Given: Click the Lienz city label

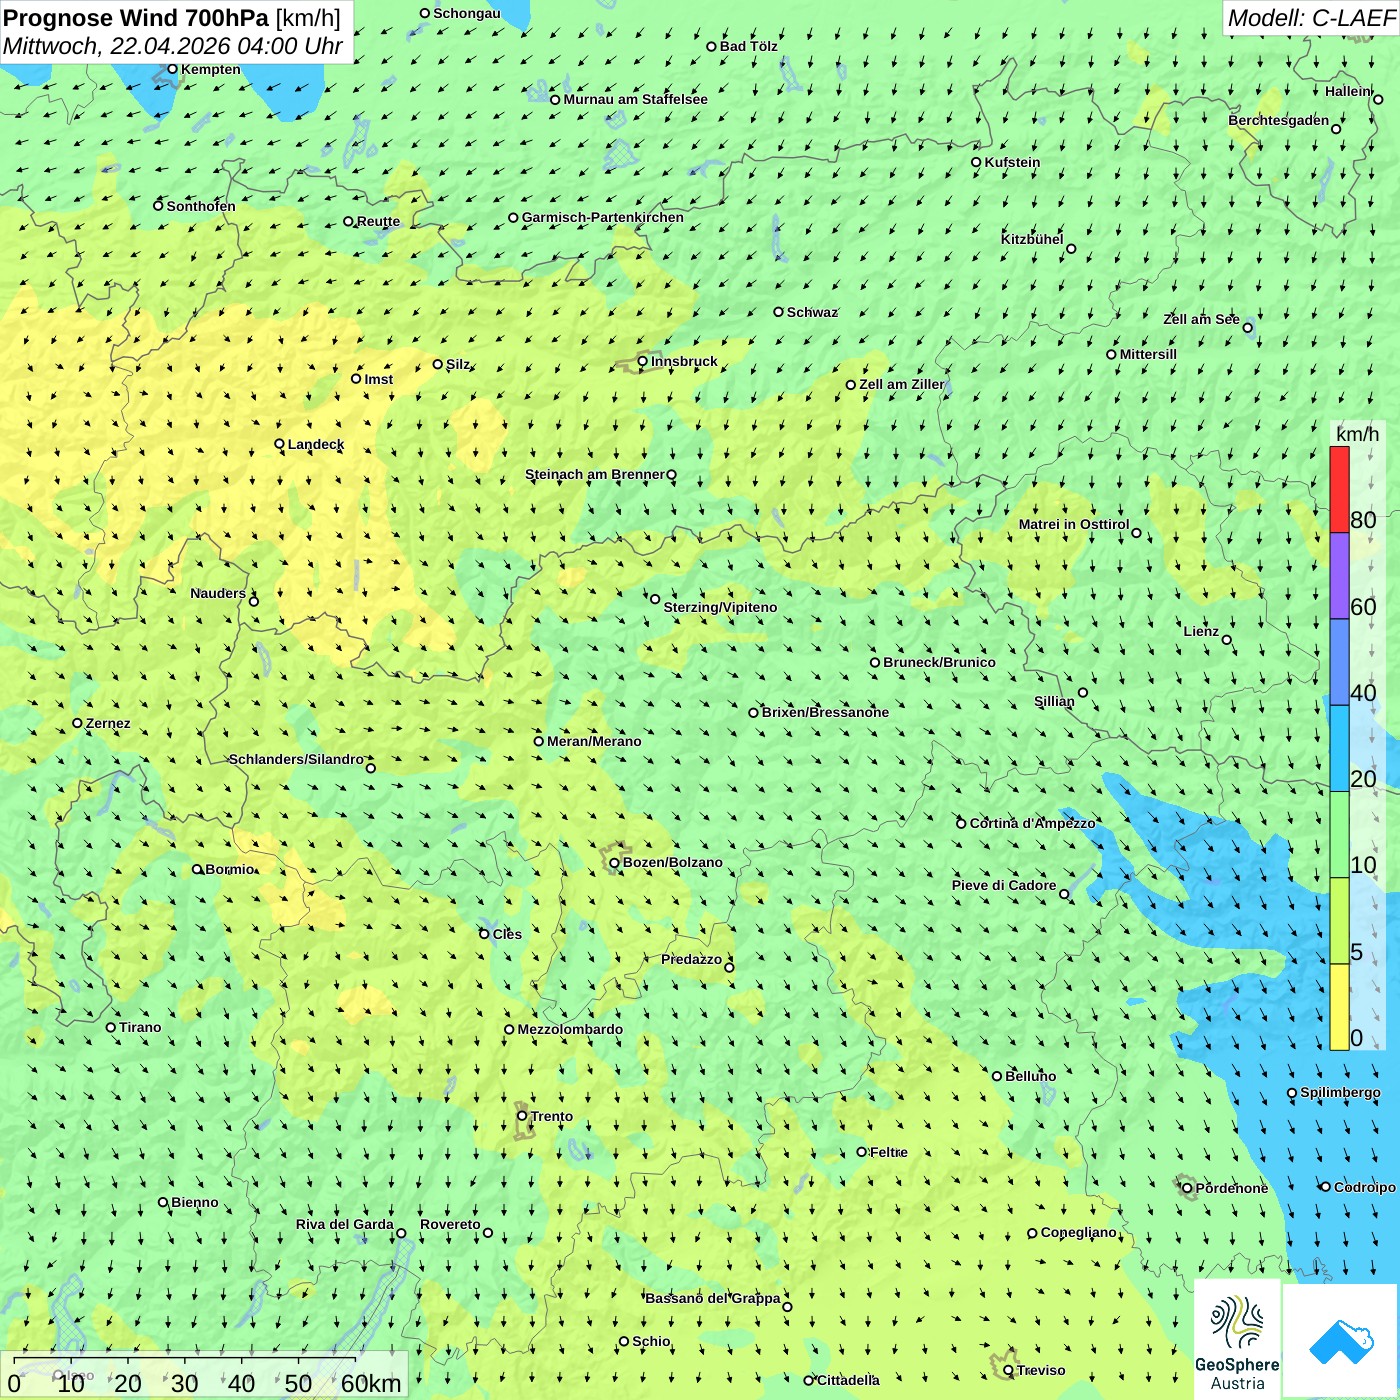Looking at the screenshot, I should pos(1201,631).
